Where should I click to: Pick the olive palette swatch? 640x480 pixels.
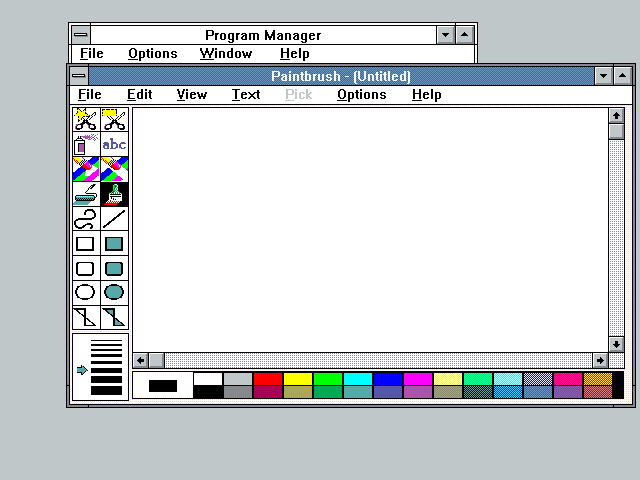click(298, 392)
